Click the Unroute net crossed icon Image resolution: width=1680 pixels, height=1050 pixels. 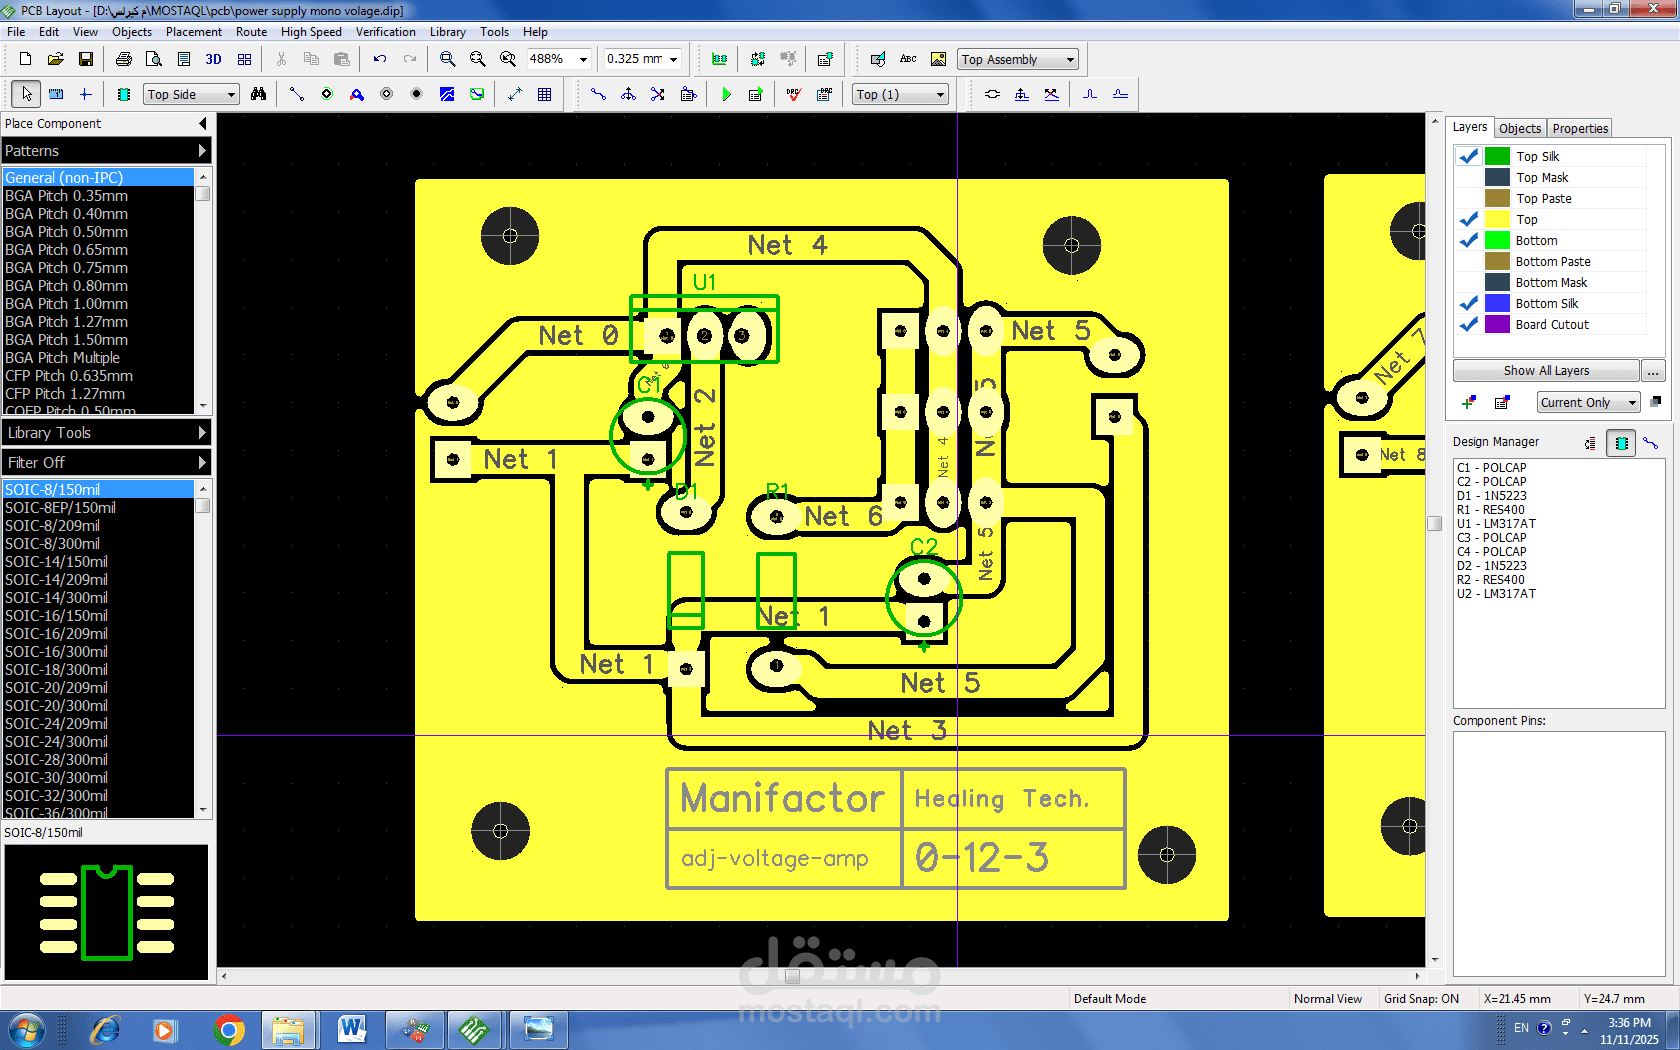657,94
